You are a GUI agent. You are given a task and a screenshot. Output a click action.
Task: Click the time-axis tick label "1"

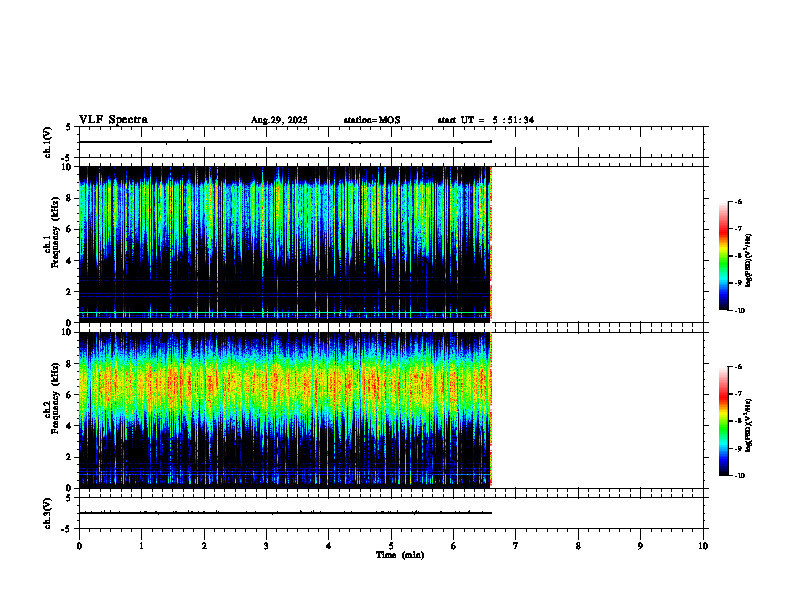tap(141, 546)
